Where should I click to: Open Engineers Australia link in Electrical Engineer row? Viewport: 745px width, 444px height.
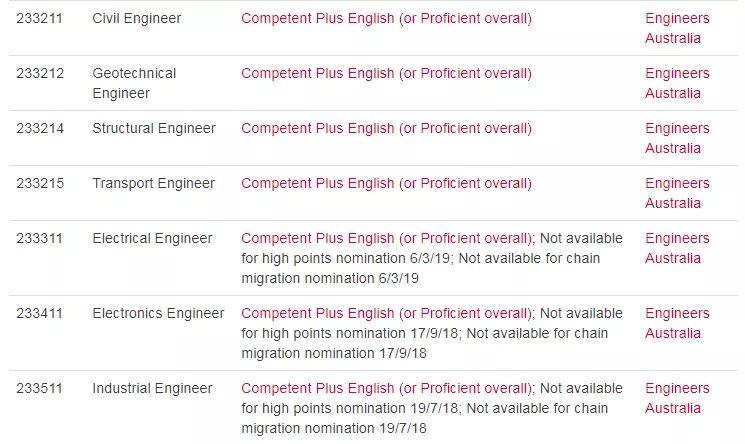[677, 248]
